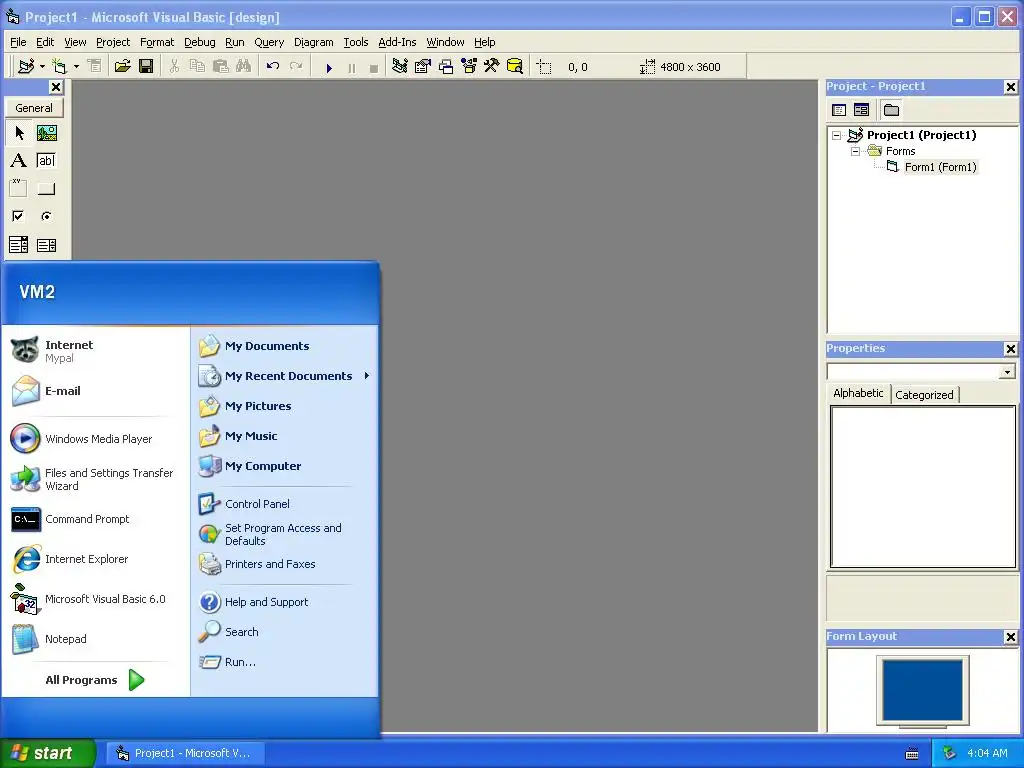Collapse the Project1 (Project1) tree node
1024x768 pixels.
click(837, 136)
